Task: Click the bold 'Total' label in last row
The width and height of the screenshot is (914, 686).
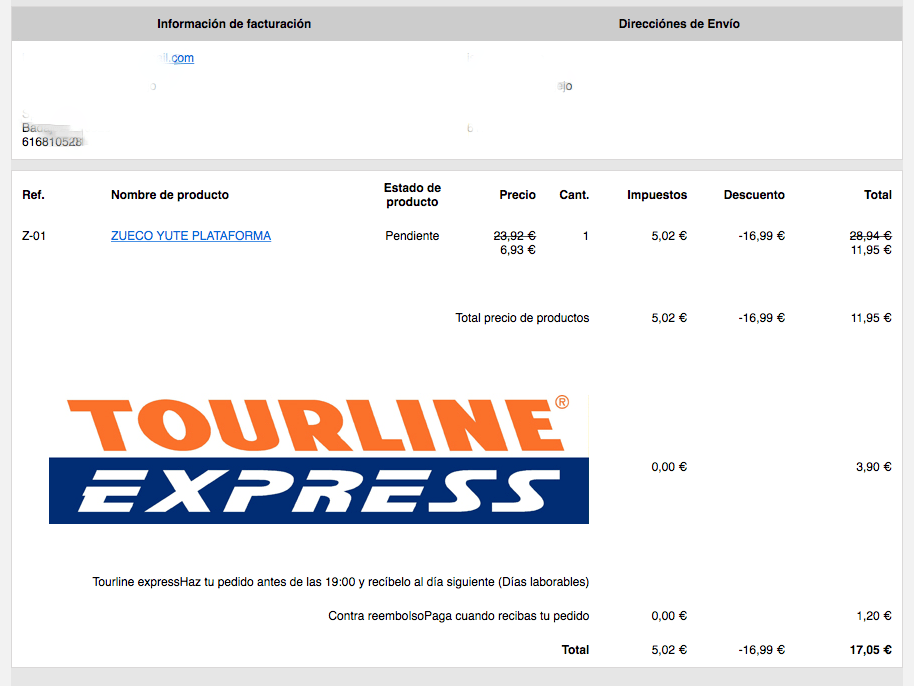Action: [575, 649]
